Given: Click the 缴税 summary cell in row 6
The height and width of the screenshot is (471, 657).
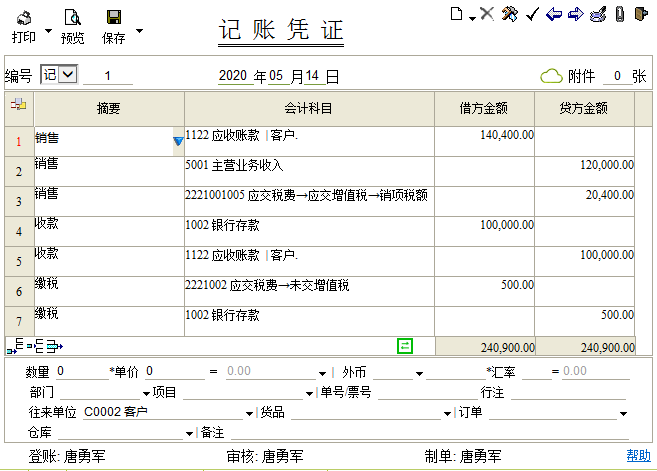Looking at the screenshot, I should [109, 291].
